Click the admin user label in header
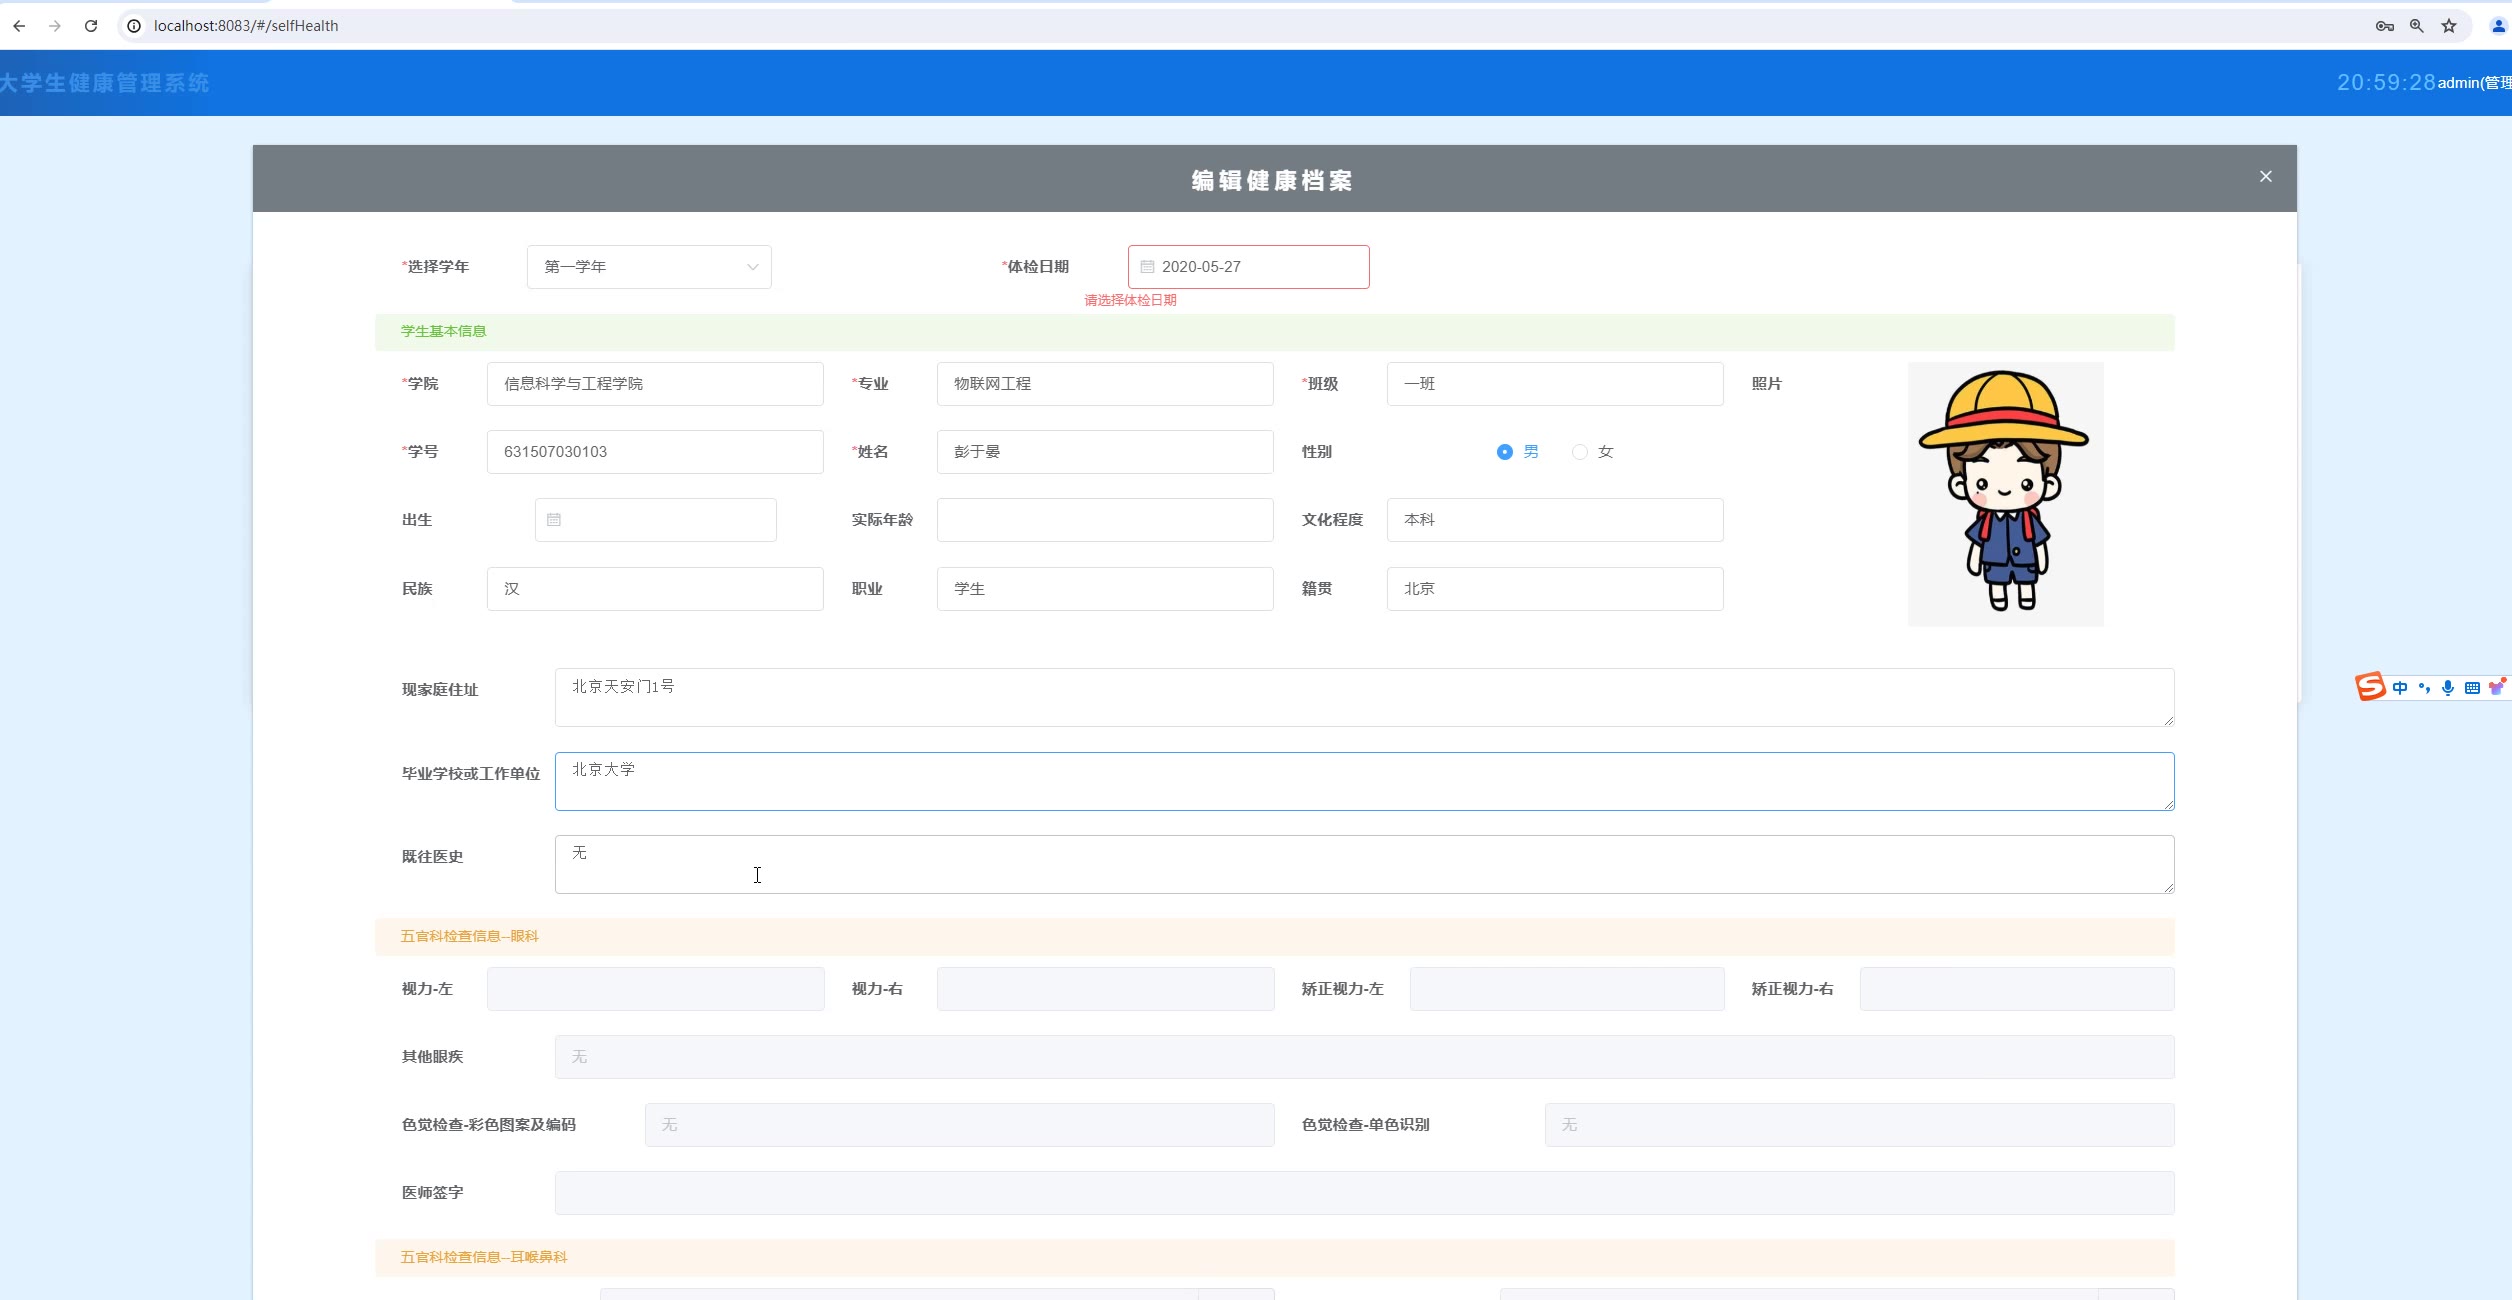This screenshot has width=2512, height=1300. coord(2475,83)
